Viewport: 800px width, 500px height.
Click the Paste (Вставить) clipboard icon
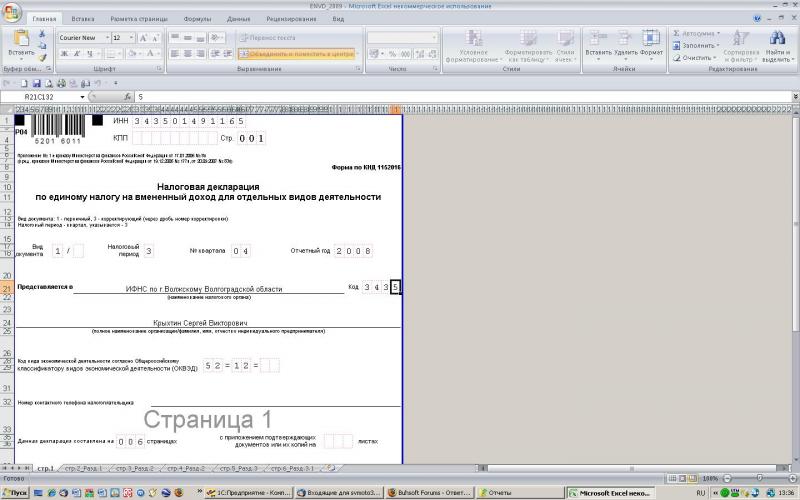pos(19,41)
